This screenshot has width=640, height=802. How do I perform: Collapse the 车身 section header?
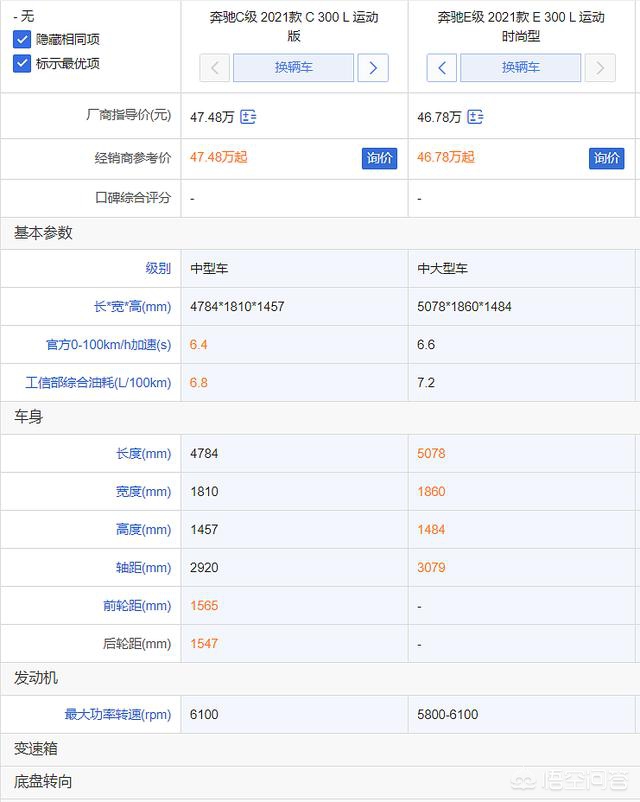pos(320,417)
